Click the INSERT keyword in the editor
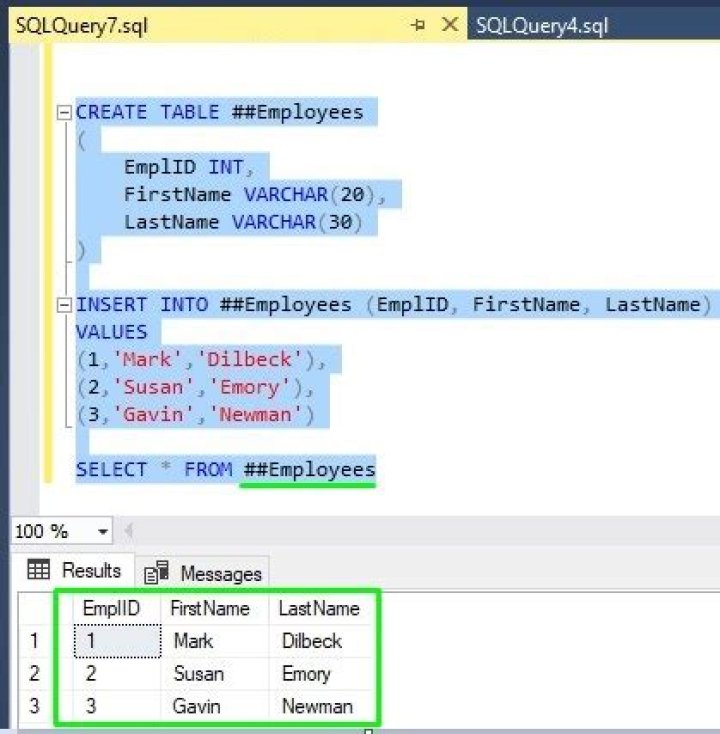 click(x=111, y=305)
